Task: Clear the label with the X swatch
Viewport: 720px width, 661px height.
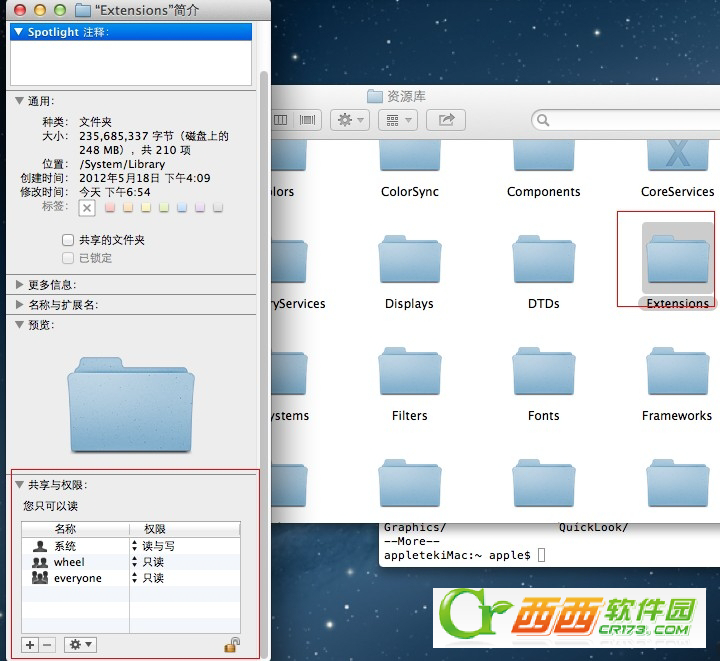Action: tap(87, 208)
